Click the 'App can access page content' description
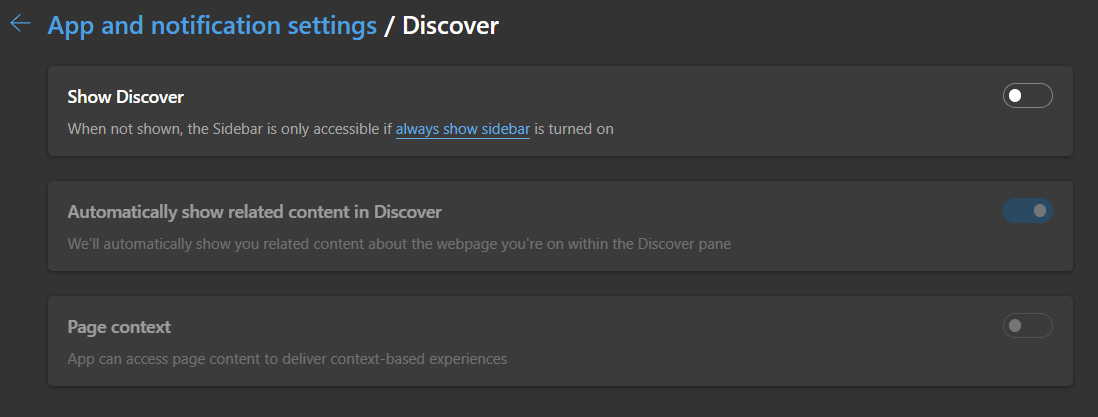 click(287, 359)
